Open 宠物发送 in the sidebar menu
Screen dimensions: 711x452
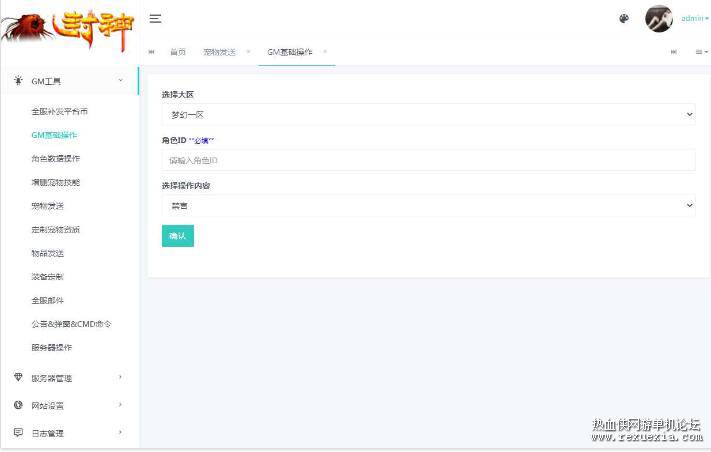click(x=47, y=206)
